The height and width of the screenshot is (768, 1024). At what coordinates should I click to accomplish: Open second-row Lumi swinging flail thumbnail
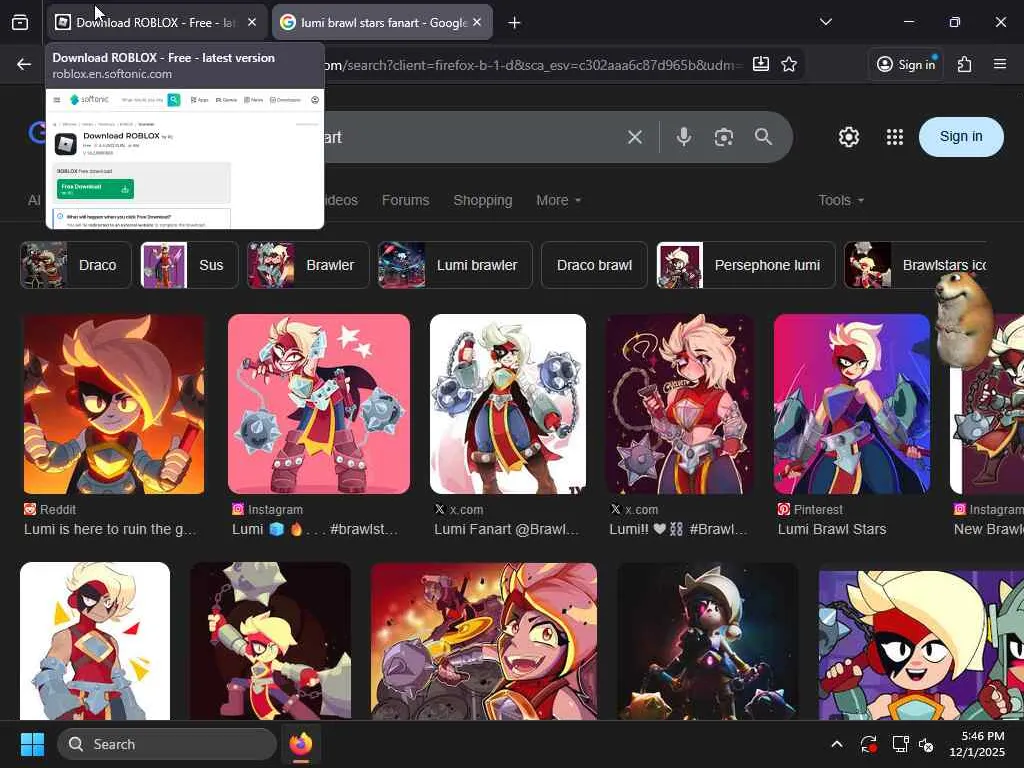270,641
